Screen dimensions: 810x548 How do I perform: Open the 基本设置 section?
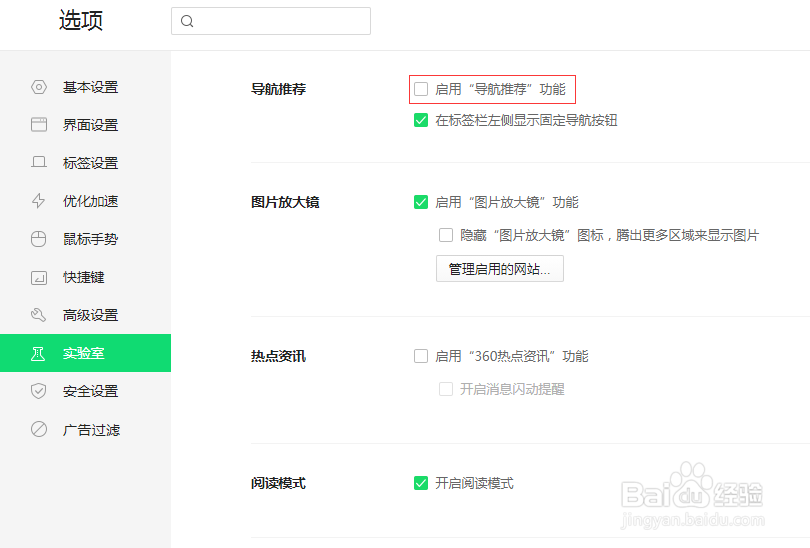coord(85,87)
